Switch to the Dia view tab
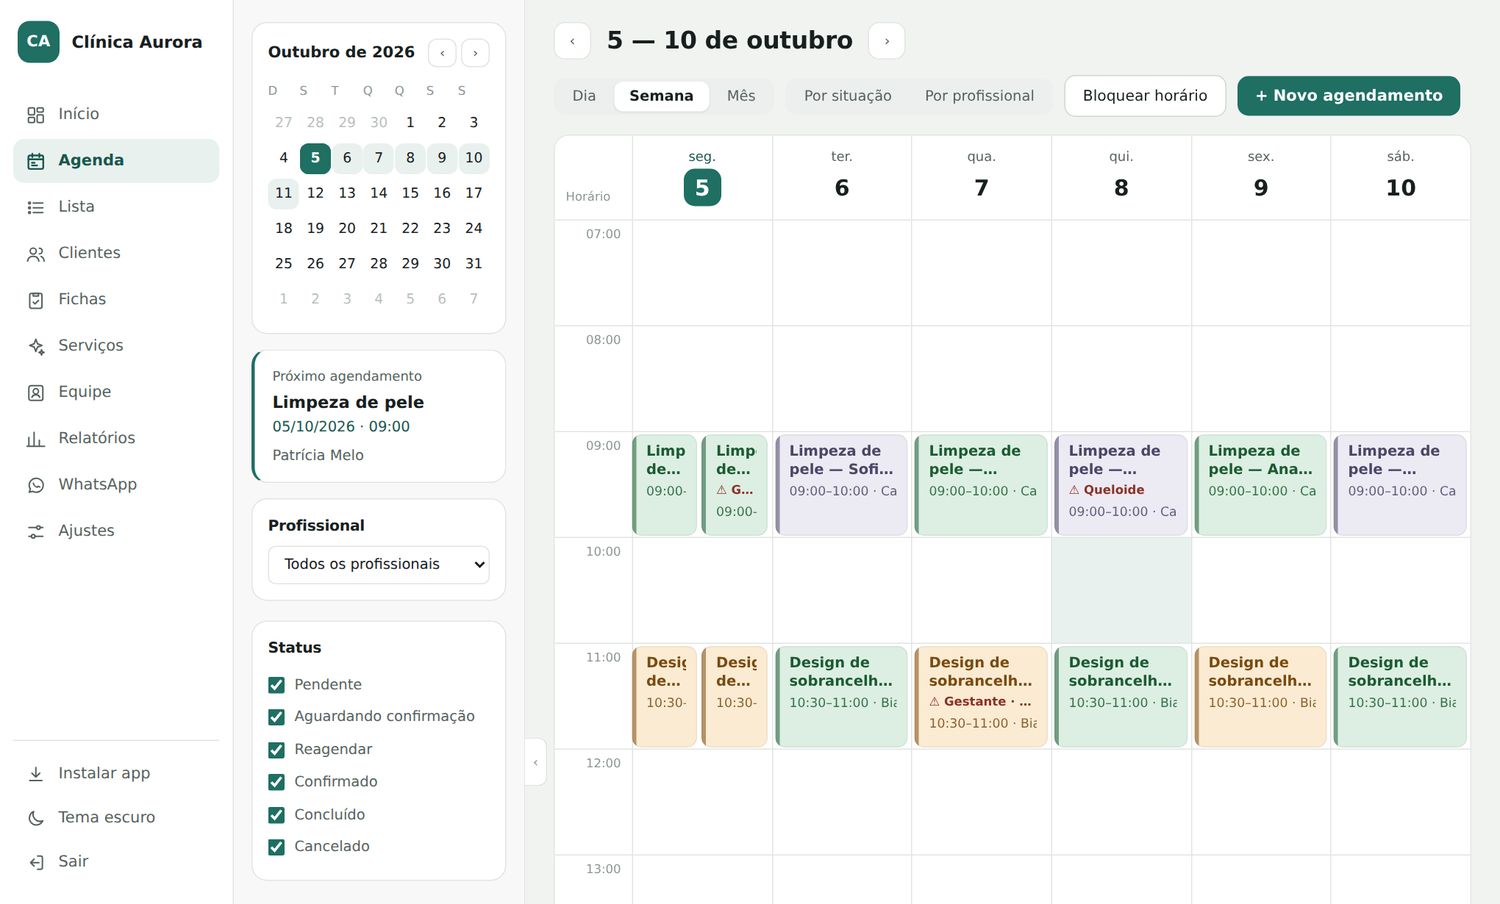 coord(584,96)
